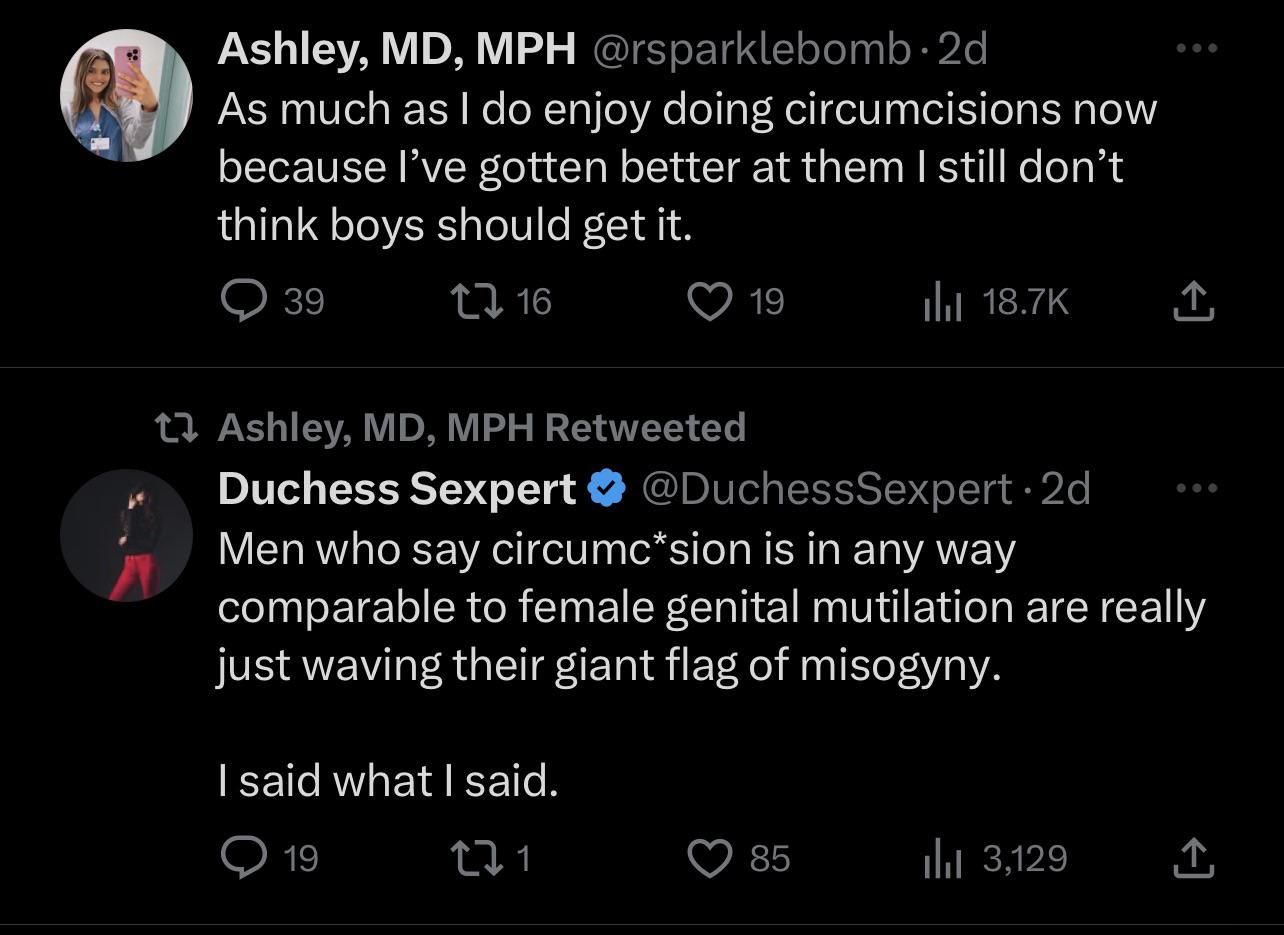Open Ashley's profile picture
The width and height of the screenshot is (1284, 935).
(126, 97)
